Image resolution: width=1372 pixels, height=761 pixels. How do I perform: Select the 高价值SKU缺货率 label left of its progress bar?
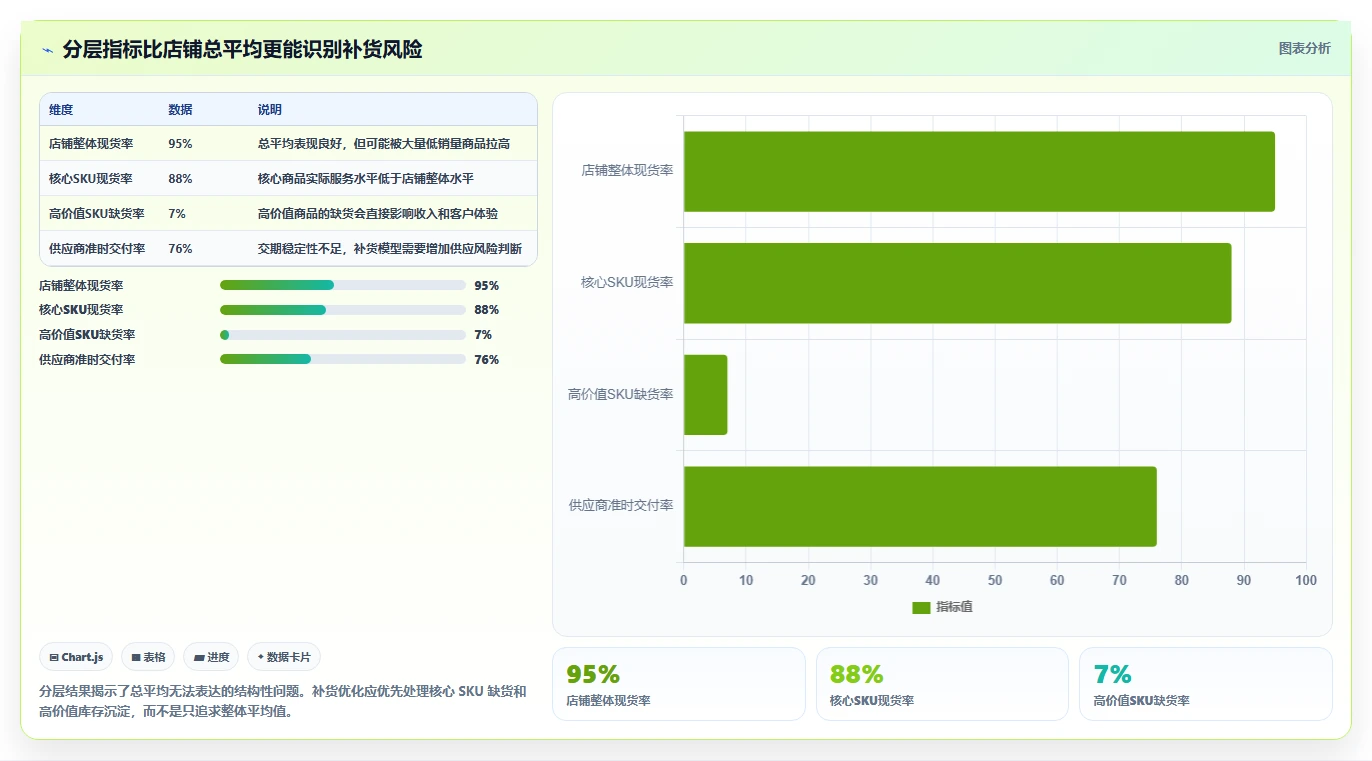tap(87, 335)
